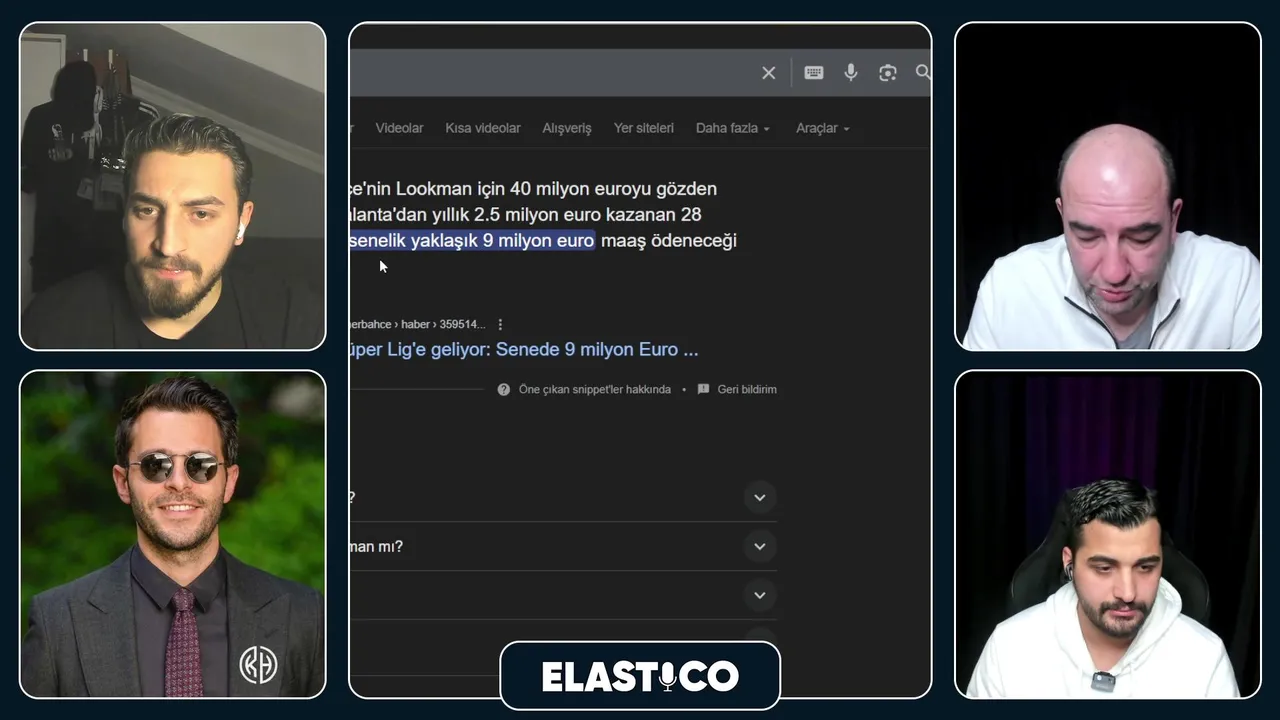Switch to the Videolar tab
The image size is (1280, 720).
point(399,128)
